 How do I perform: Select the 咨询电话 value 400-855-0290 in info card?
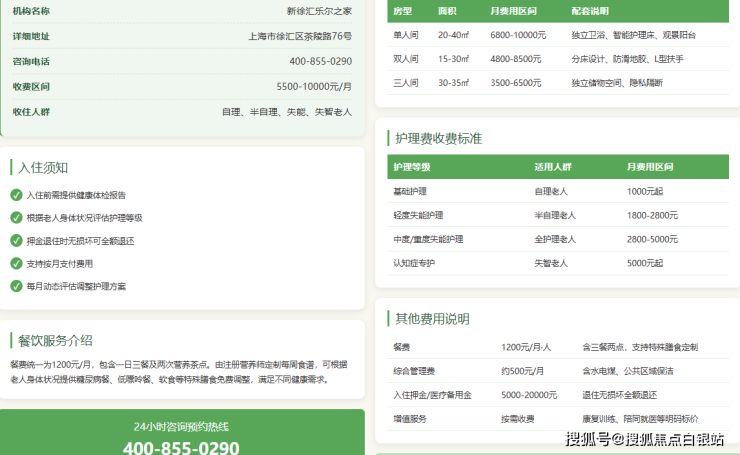point(320,61)
